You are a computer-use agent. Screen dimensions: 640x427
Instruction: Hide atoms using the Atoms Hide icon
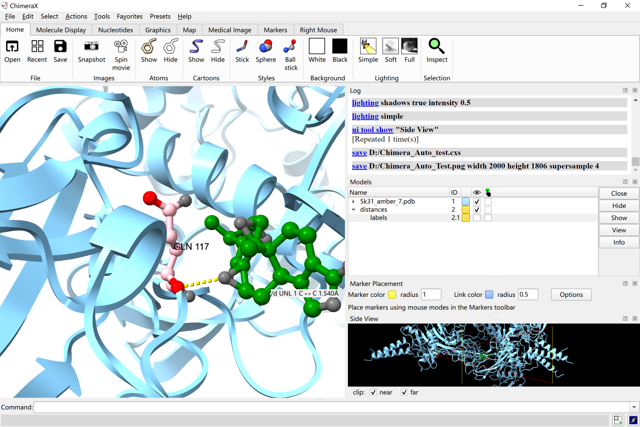[171, 51]
